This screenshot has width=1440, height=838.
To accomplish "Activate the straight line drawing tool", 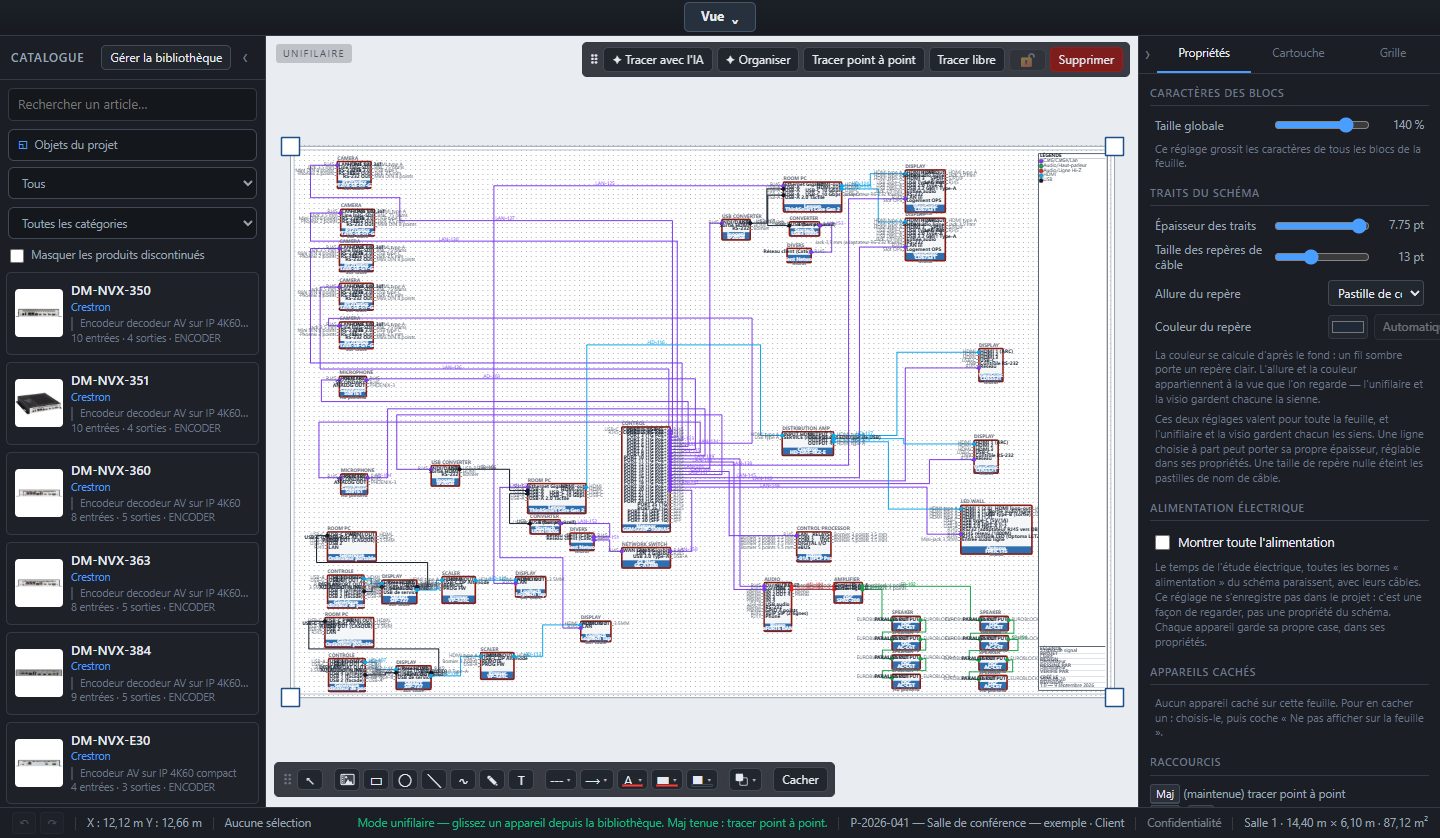I will tap(434, 780).
